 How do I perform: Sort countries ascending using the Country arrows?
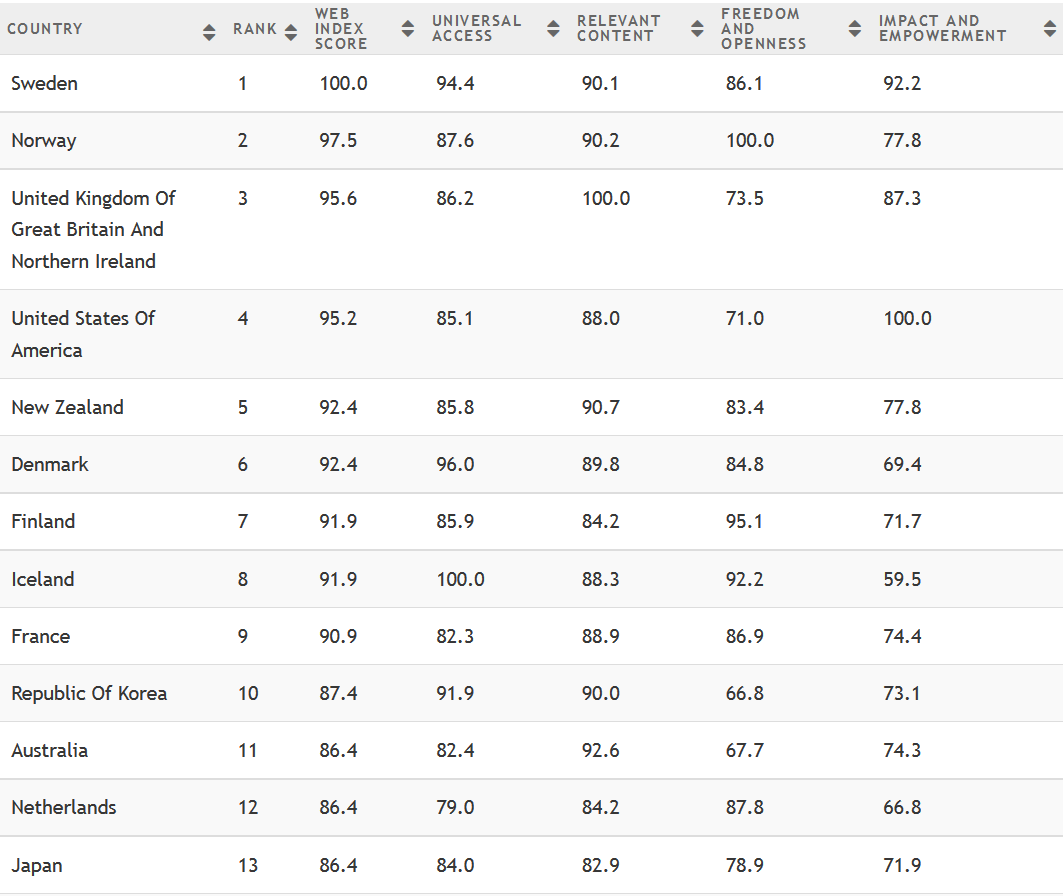[x=209, y=29]
